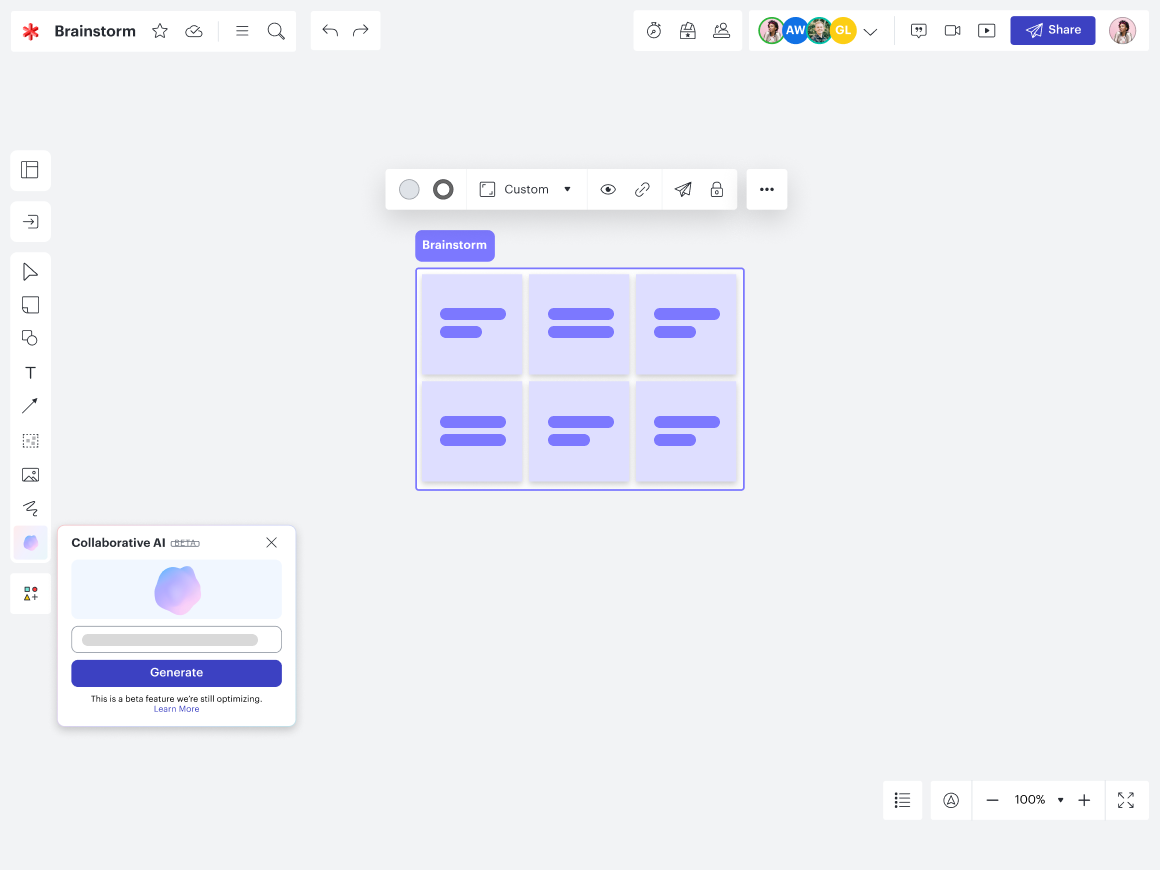Select the sticky note tool
Image resolution: width=1160 pixels, height=870 pixels.
[x=30, y=305]
